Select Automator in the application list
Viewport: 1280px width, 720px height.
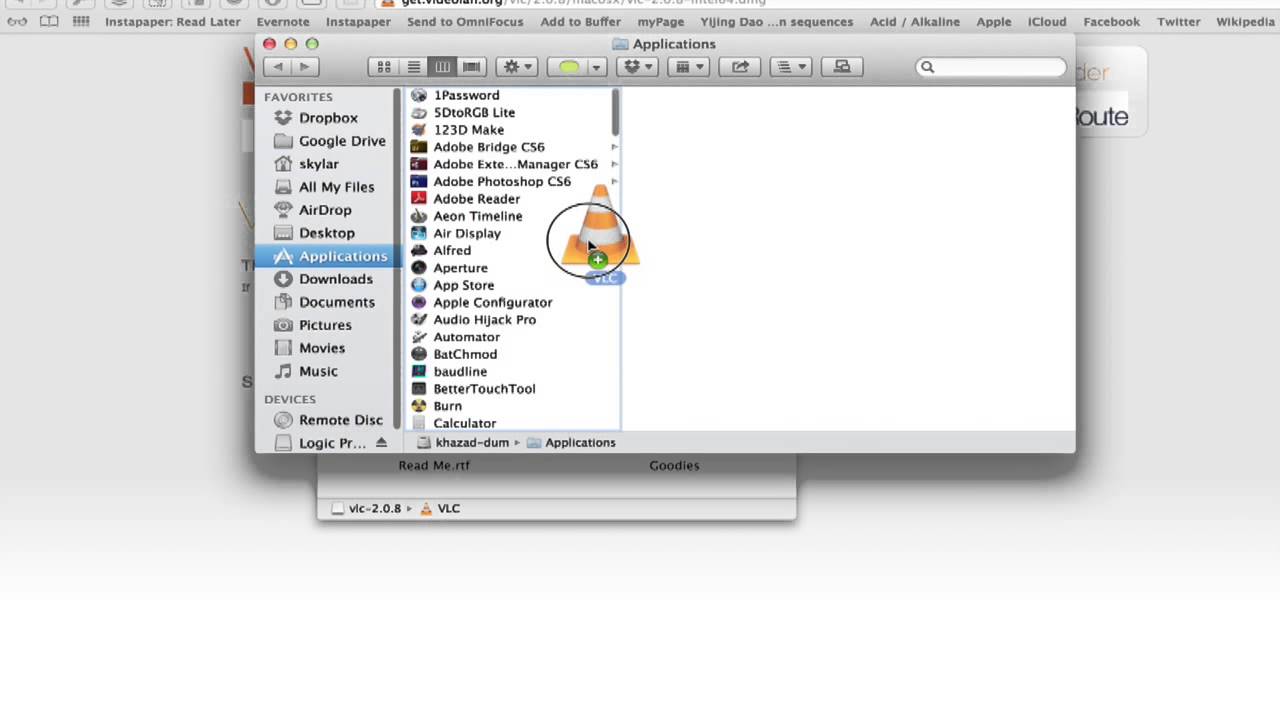(x=466, y=337)
